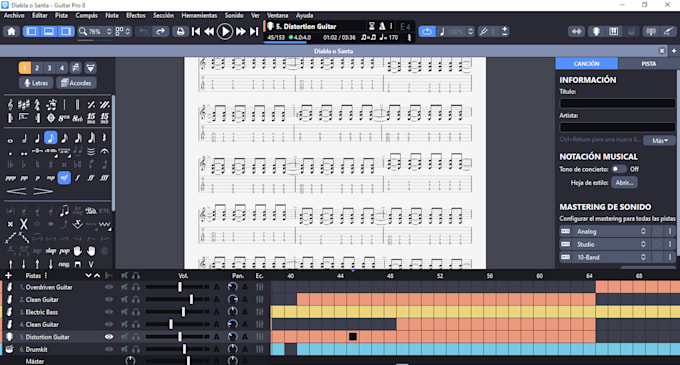Viewport: 680px width, 365px height.
Task: Apply the fermata symbol
Action: pos(104,151)
